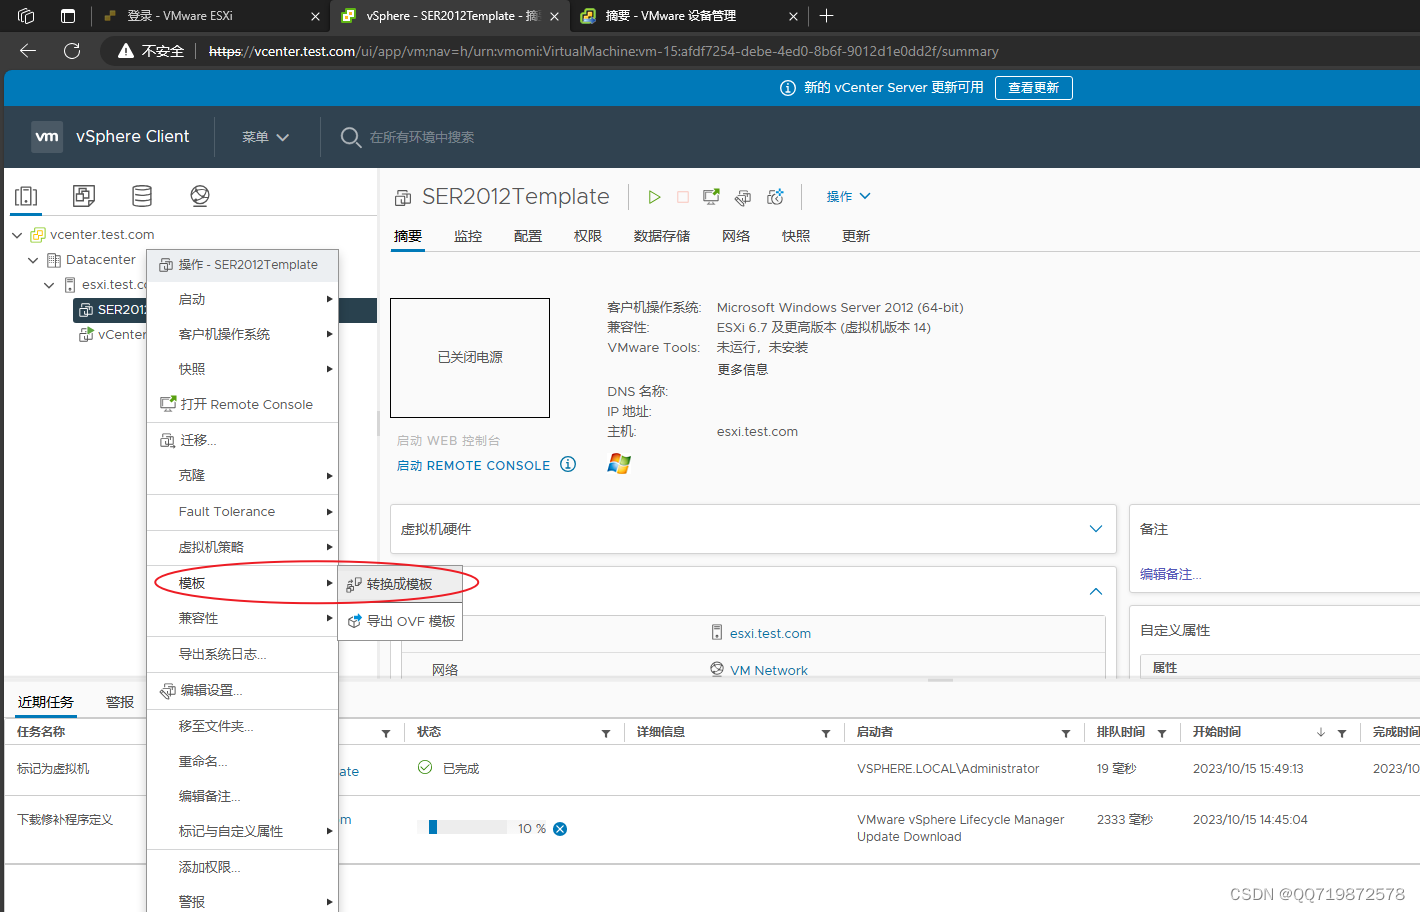Click search magnifier icon in header

click(x=351, y=137)
